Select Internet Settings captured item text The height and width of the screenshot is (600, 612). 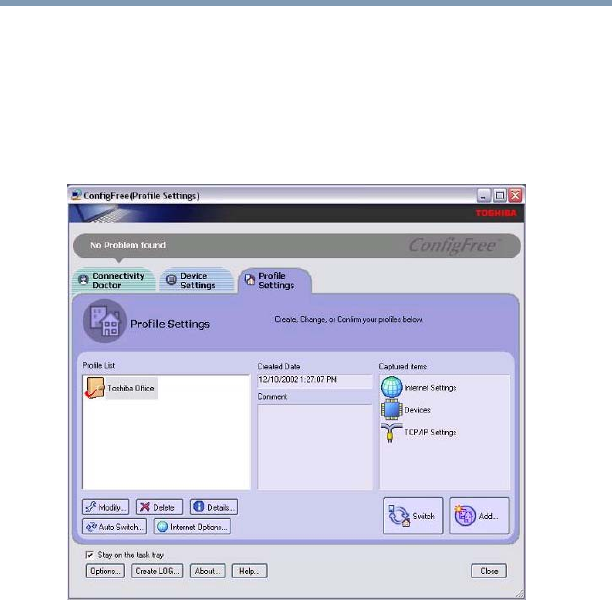430,388
